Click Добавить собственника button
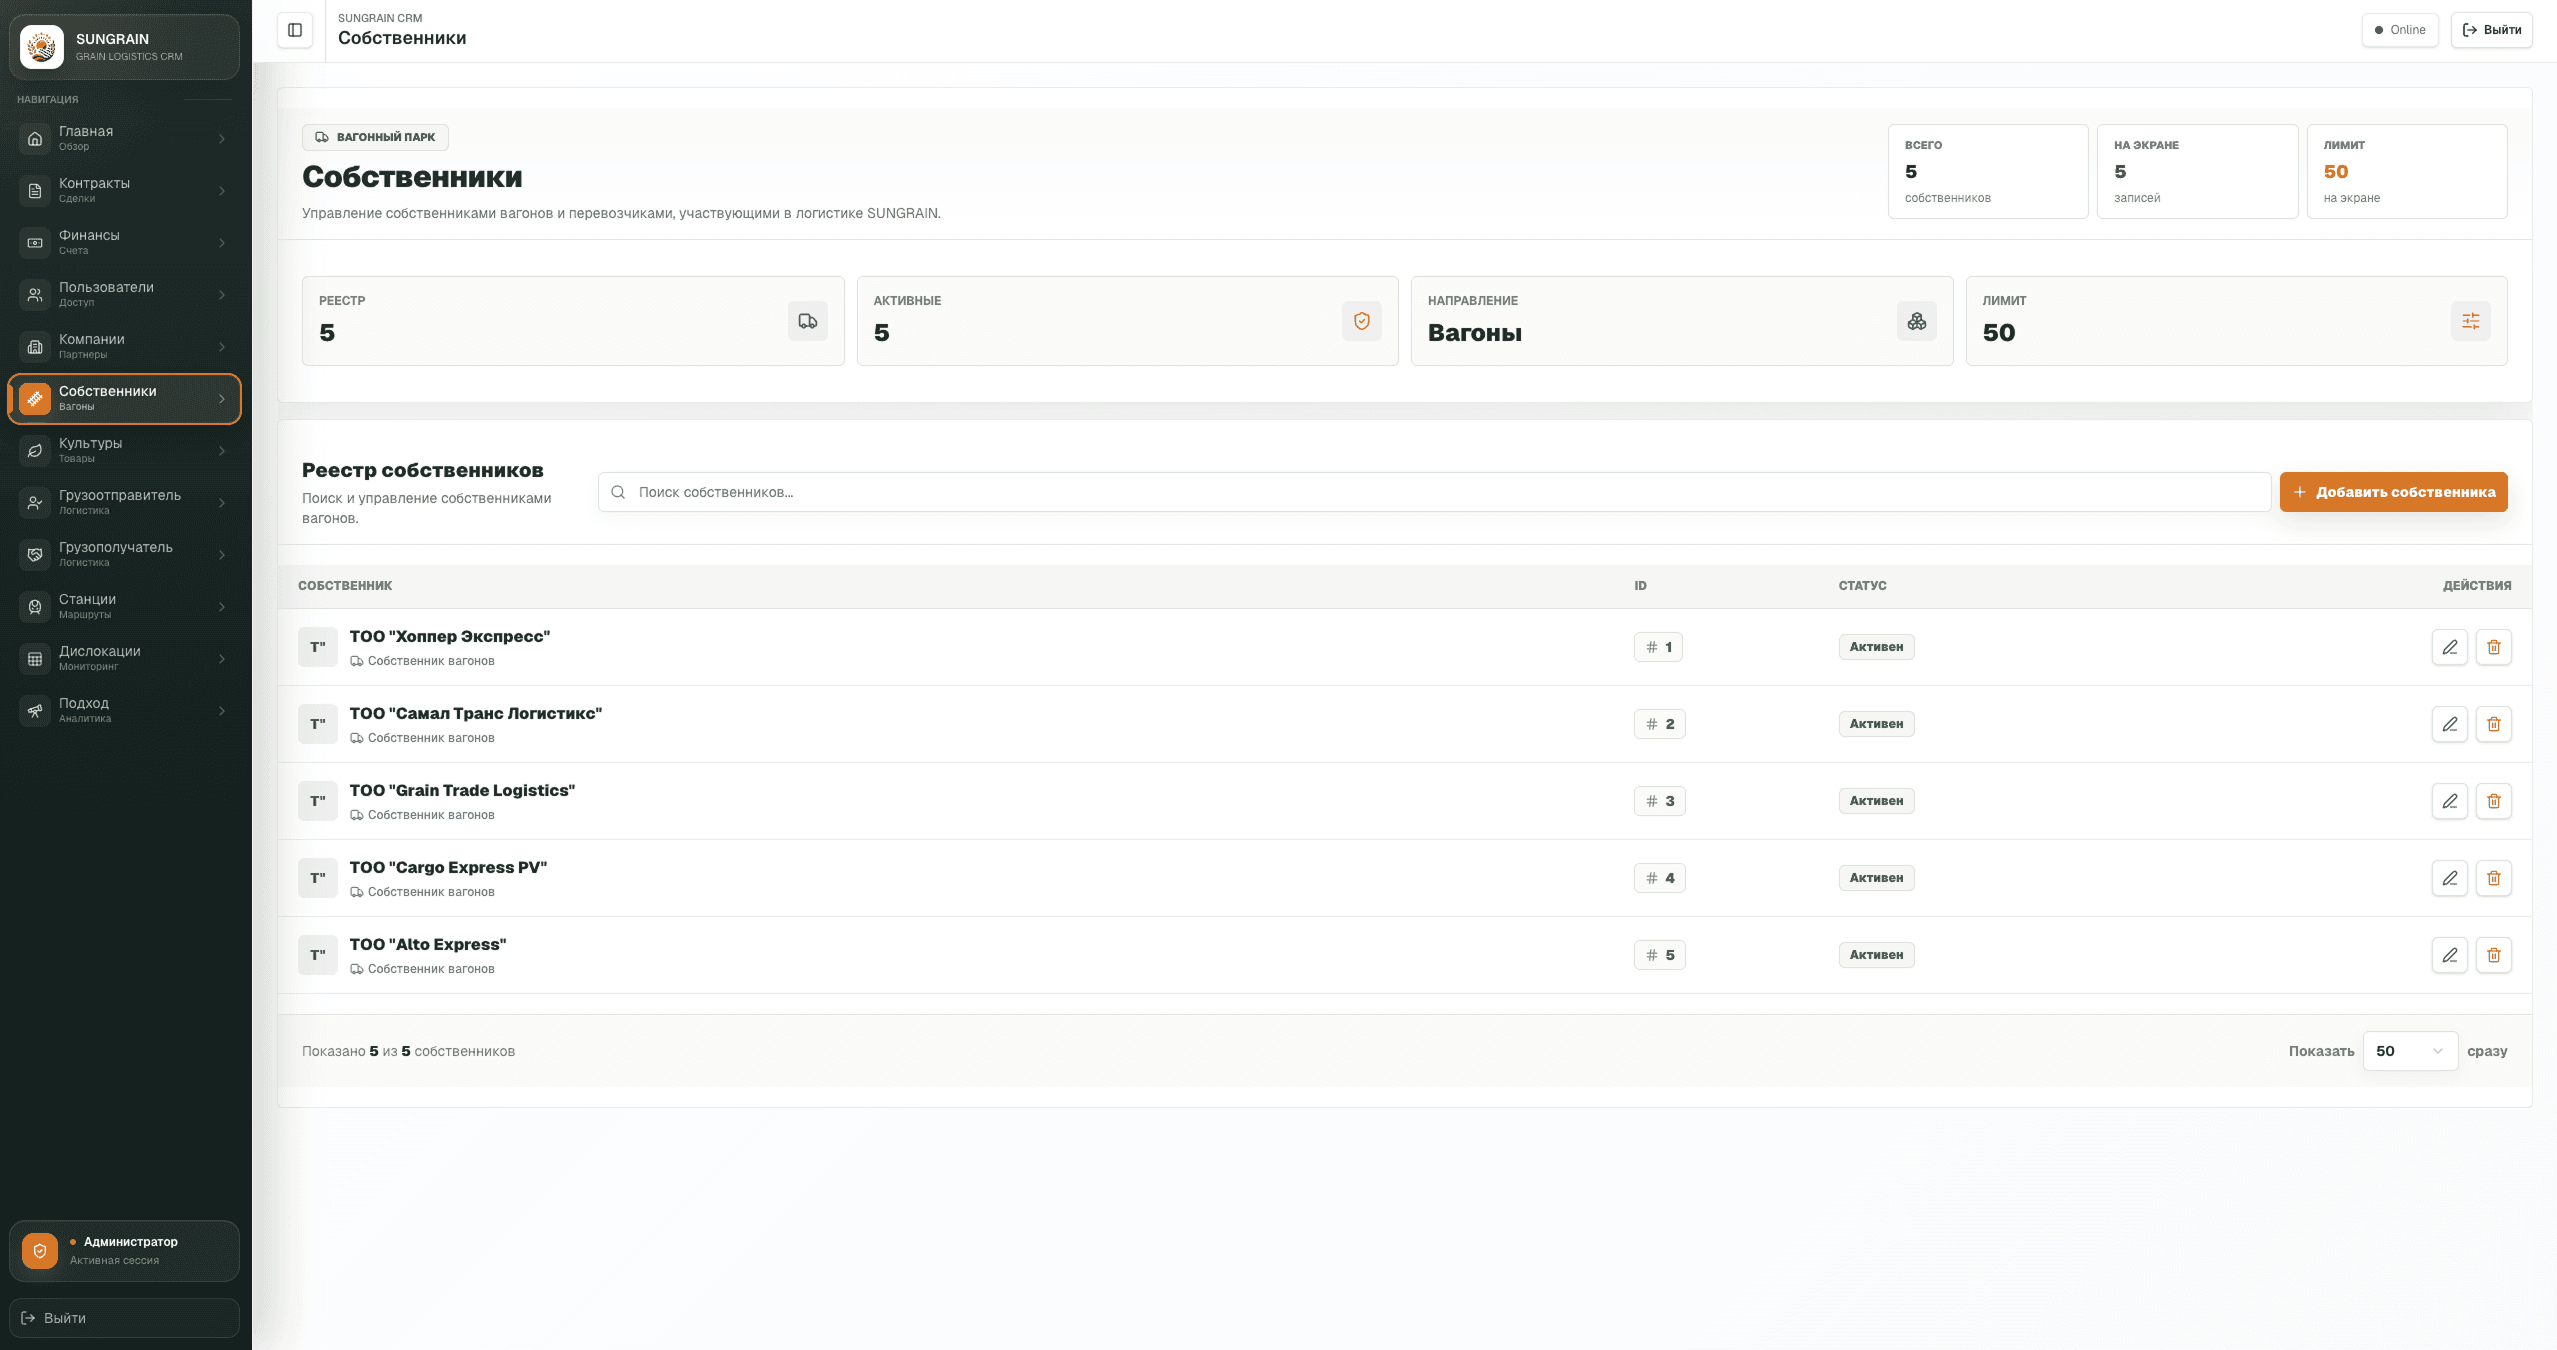Screen dimensions: 2557x1350 [x=2393, y=492]
